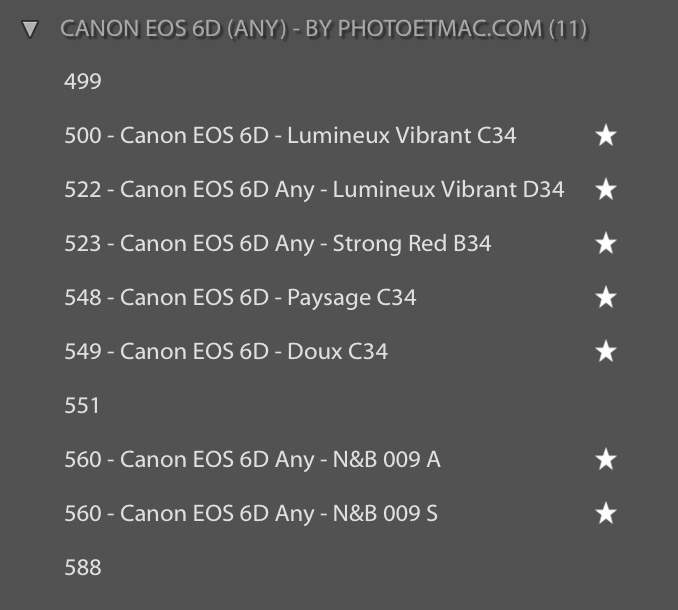Toggle the favorite star for Paysage C34
This screenshot has height=610, width=678.
[605, 298]
